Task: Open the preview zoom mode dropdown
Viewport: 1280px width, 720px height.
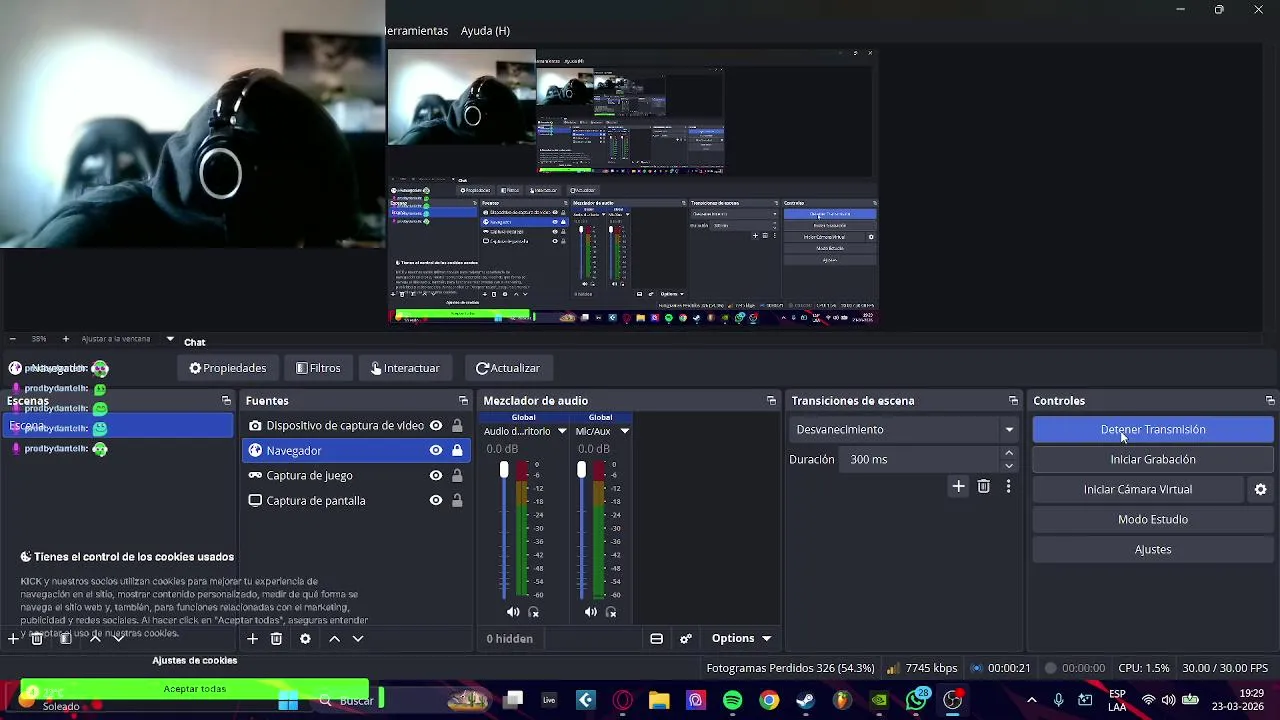Action: coord(170,339)
